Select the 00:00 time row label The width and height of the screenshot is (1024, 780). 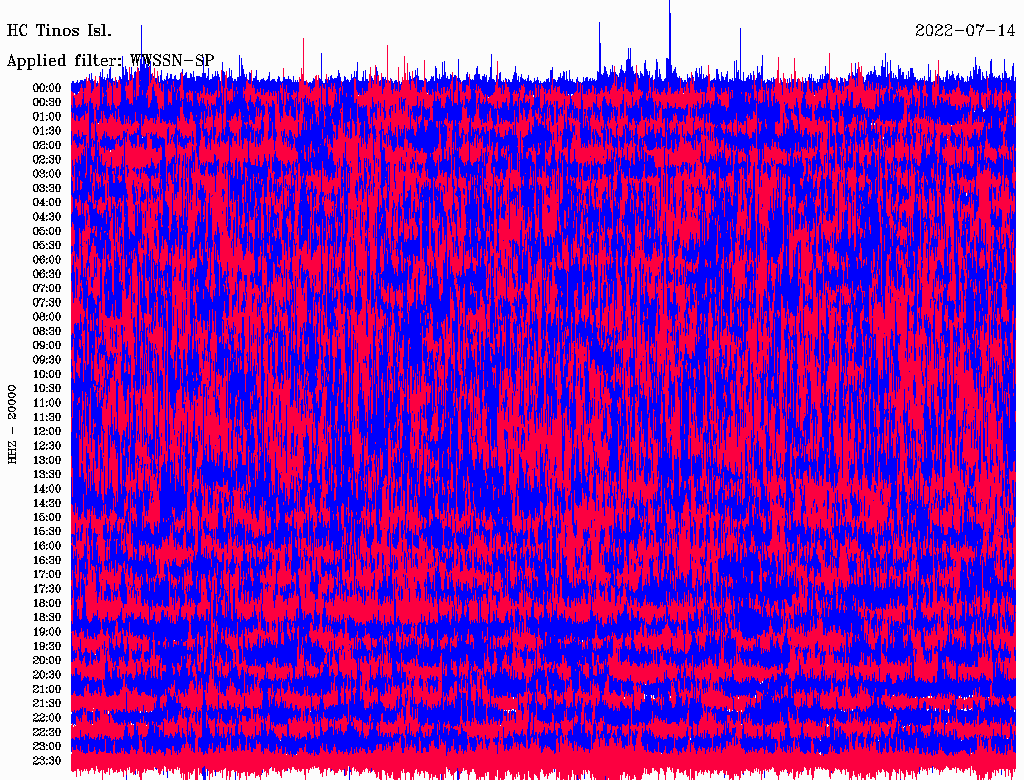[47, 88]
